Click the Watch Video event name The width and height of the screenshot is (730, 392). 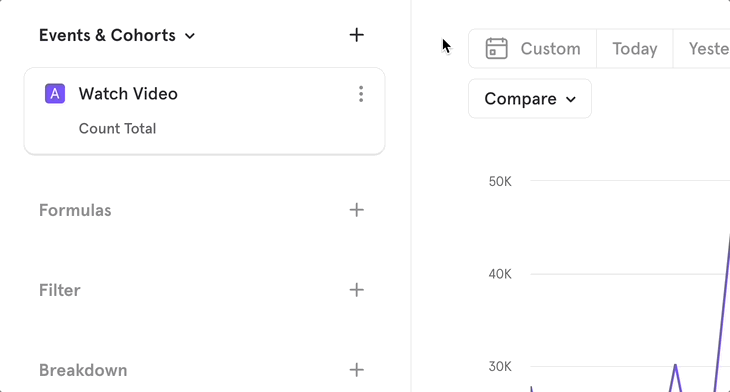[128, 94]
